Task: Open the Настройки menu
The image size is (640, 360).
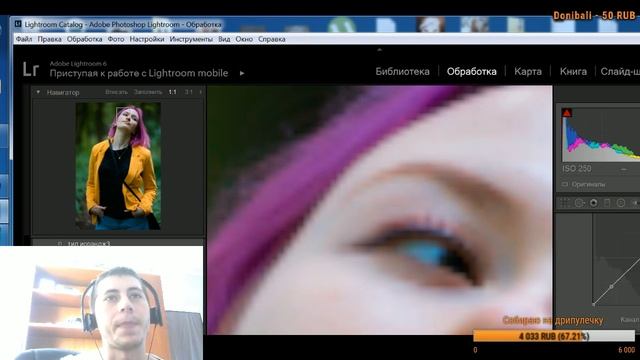Action: coord(147,39)
